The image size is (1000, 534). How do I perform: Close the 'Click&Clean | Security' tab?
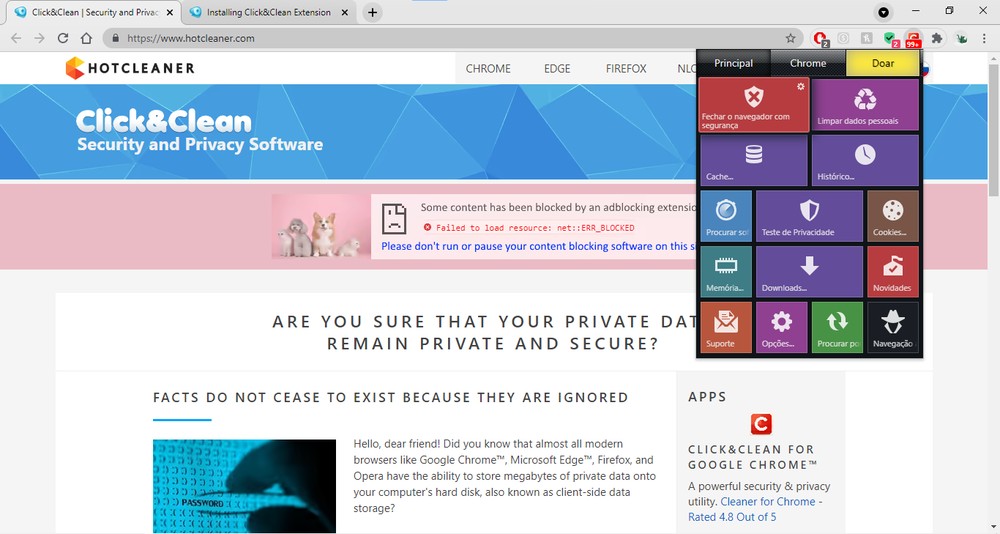(170, 12)
